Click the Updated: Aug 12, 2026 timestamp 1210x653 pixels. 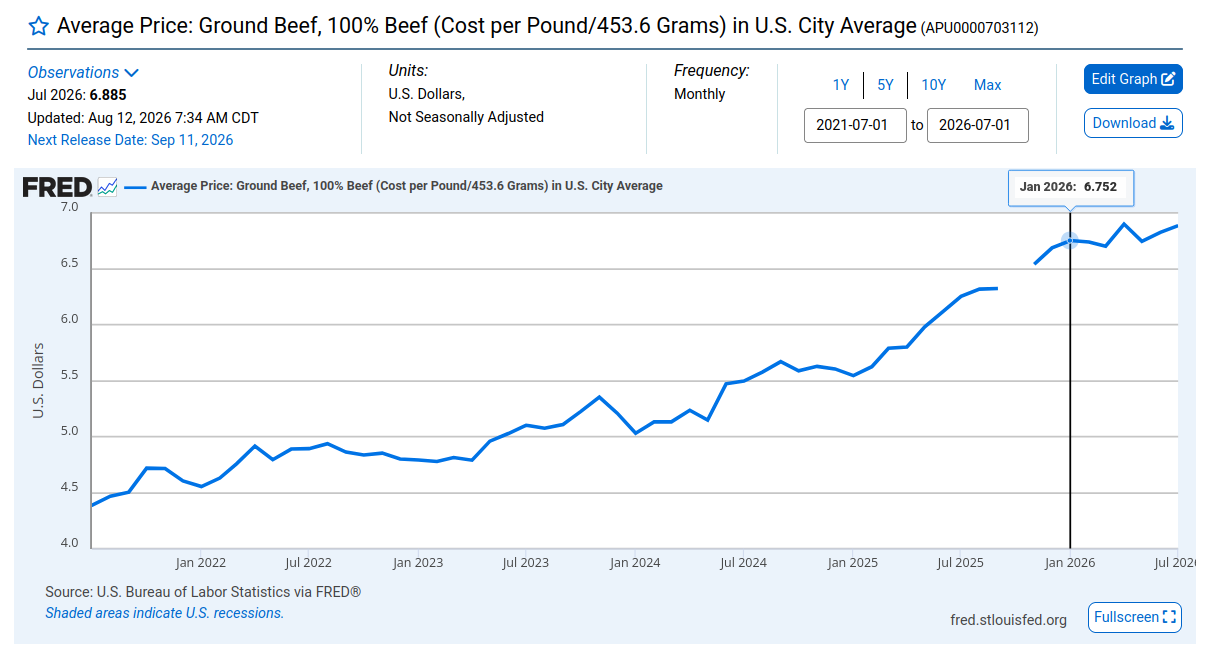143,117
